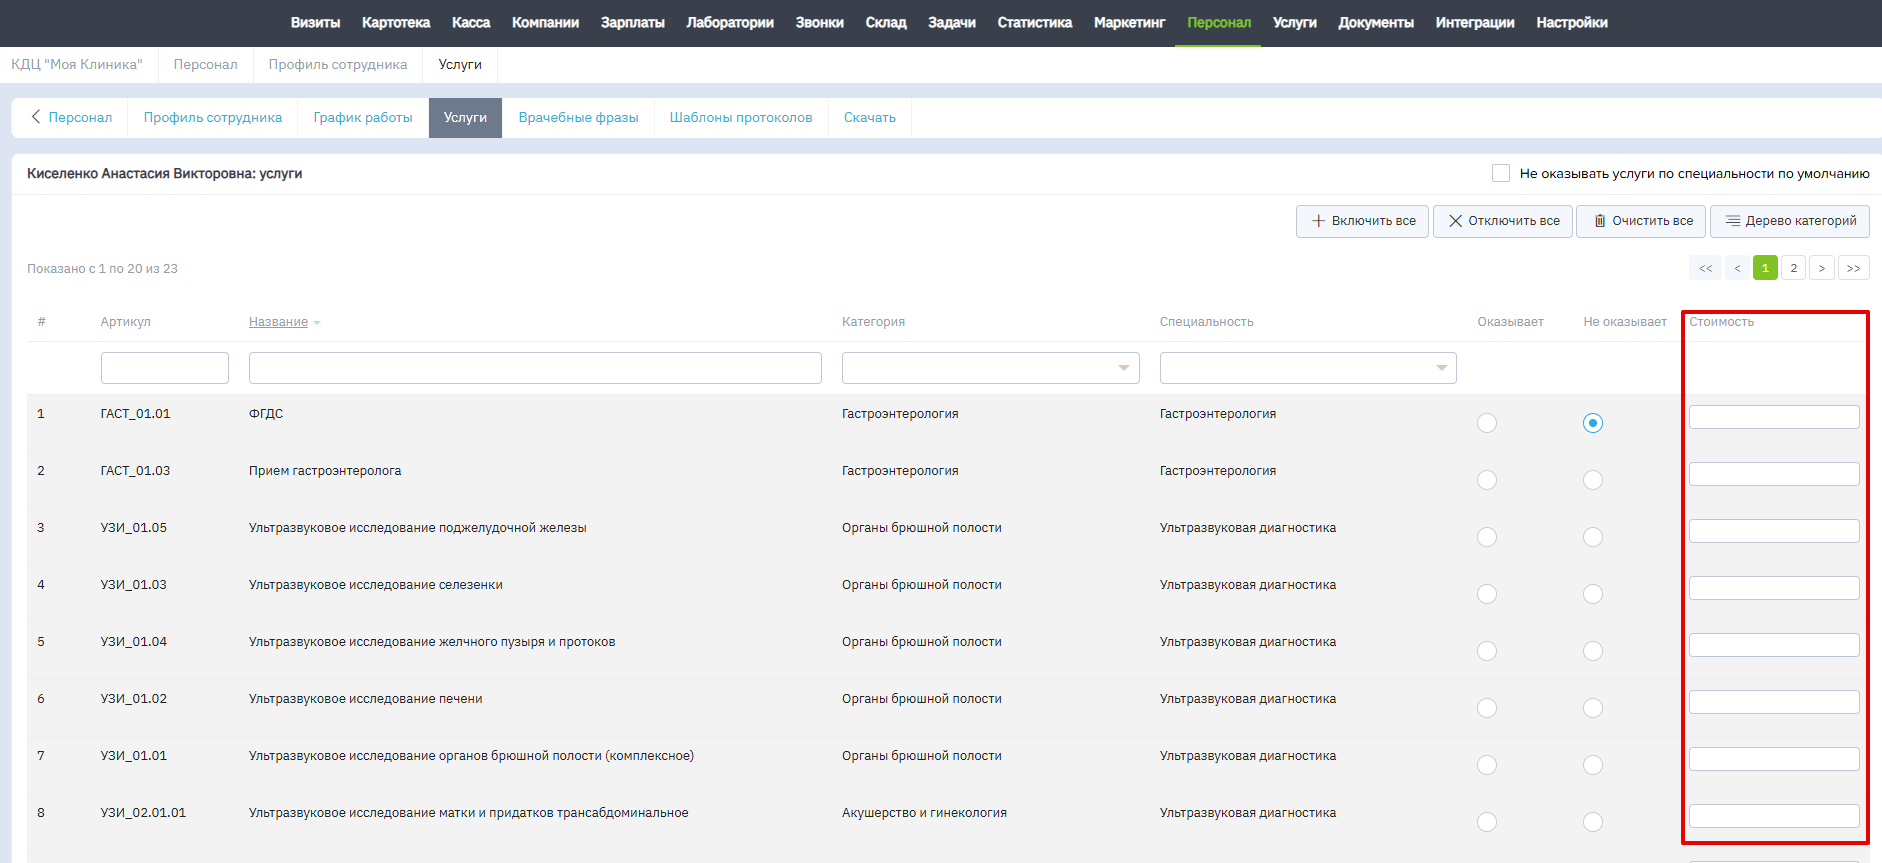Select 'Оказывает' for УЗИ желчного пузыря

coord(1487,651)
